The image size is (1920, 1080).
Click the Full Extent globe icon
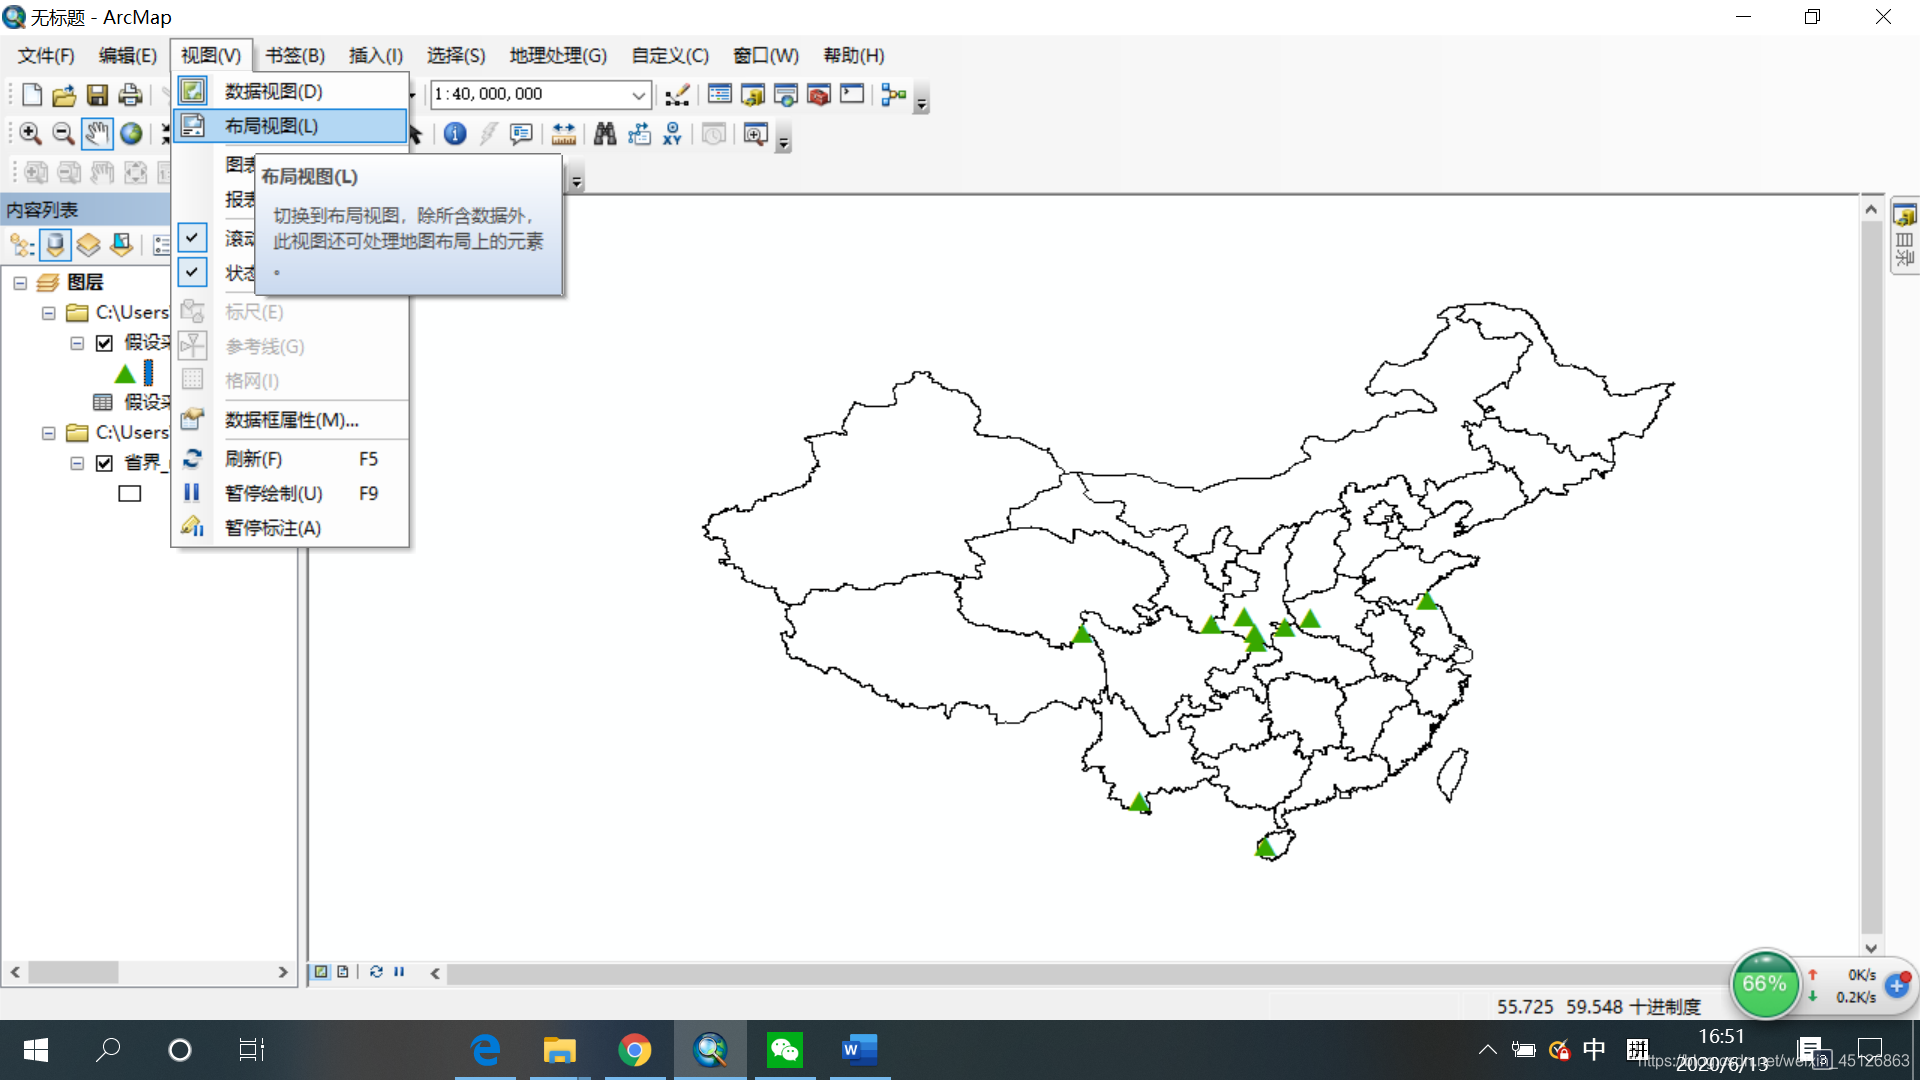(x=131, y=134)
